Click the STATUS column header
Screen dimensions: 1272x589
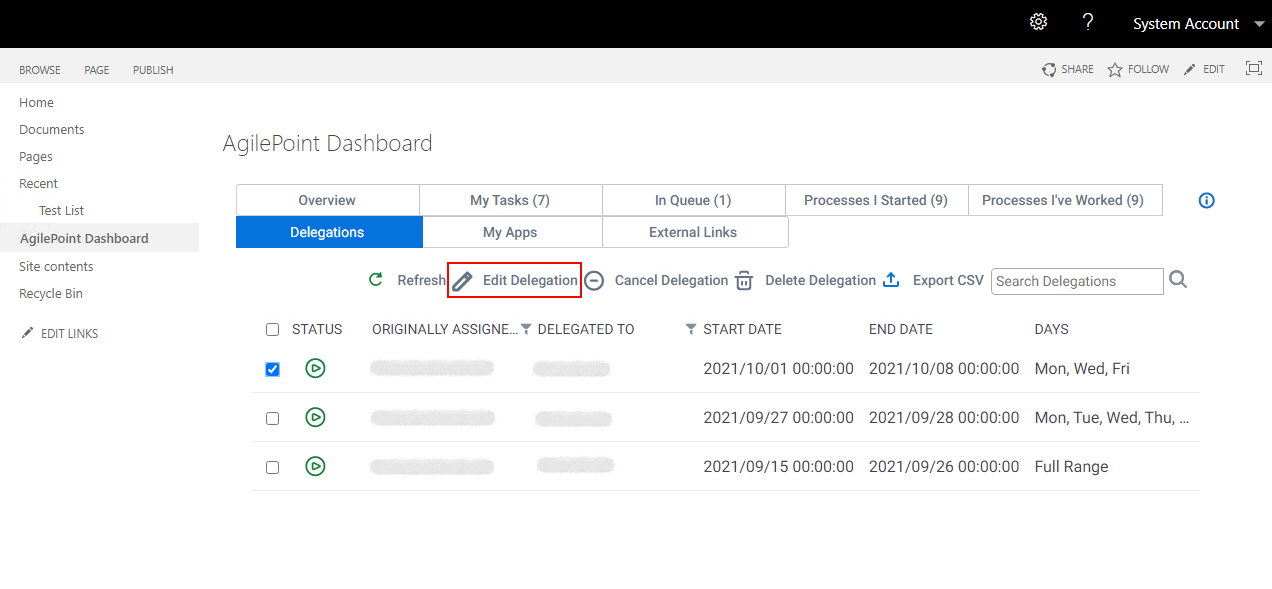tap(317, 329)
